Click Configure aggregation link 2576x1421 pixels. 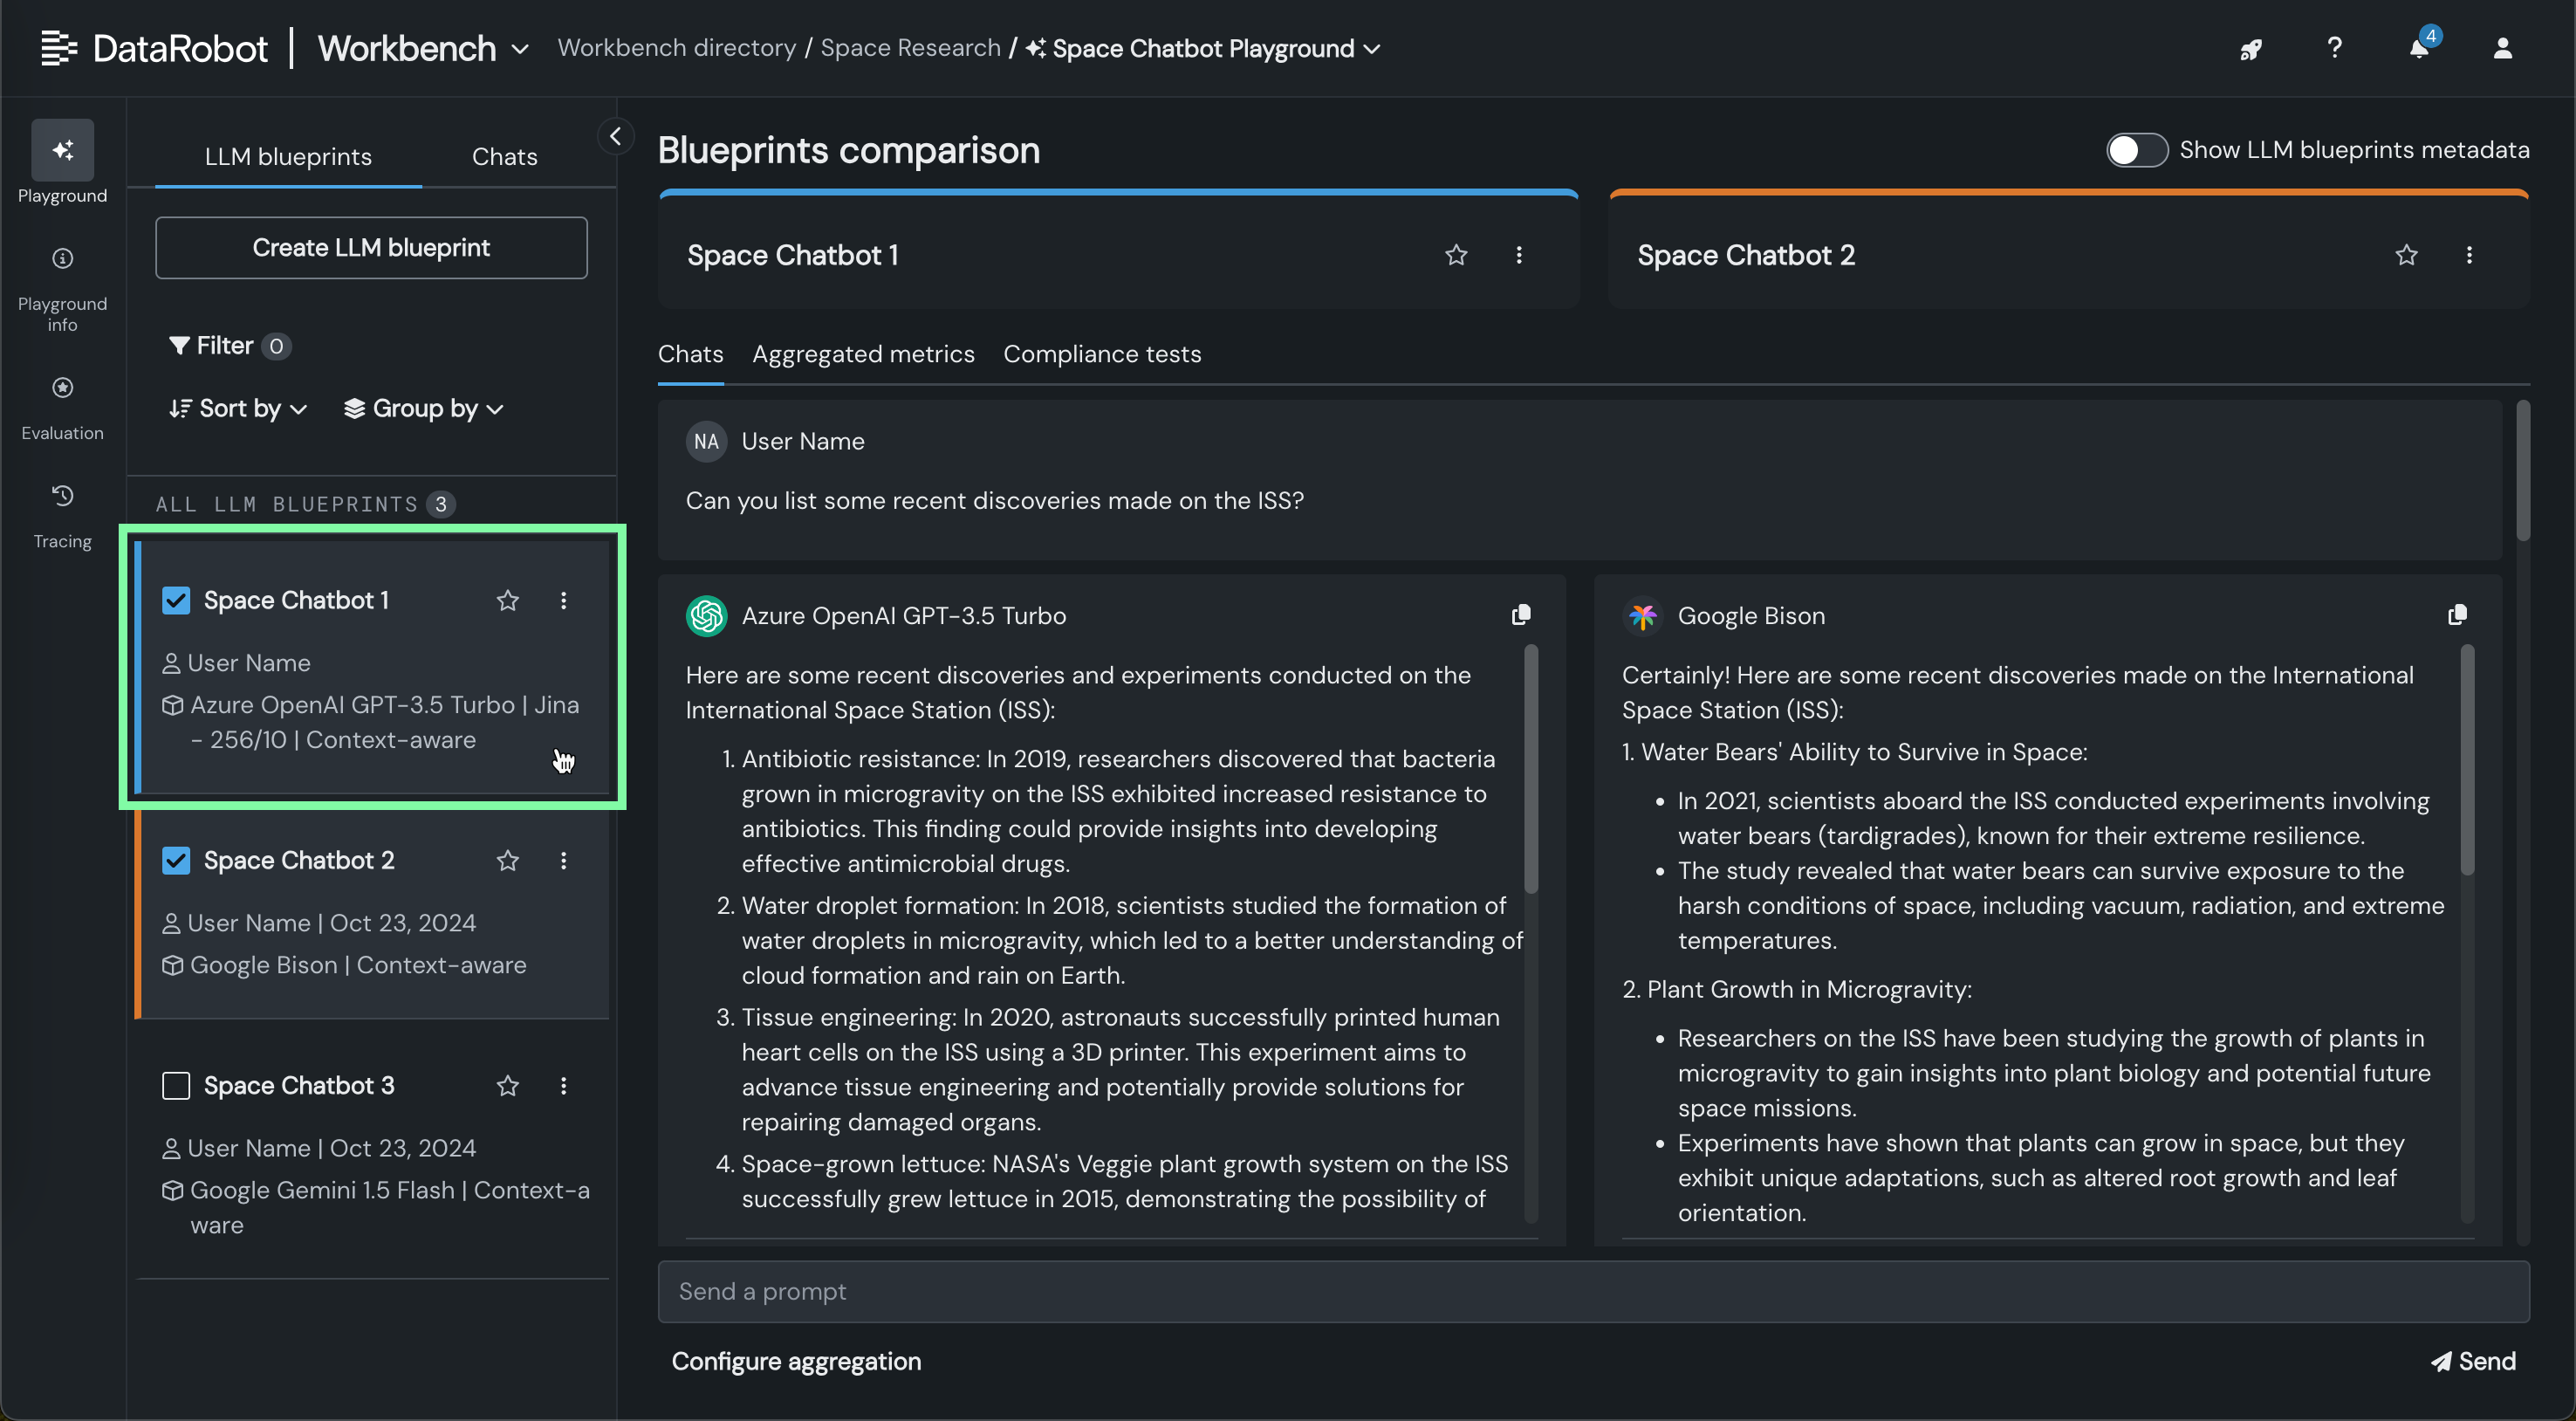tap(796, 1361)
